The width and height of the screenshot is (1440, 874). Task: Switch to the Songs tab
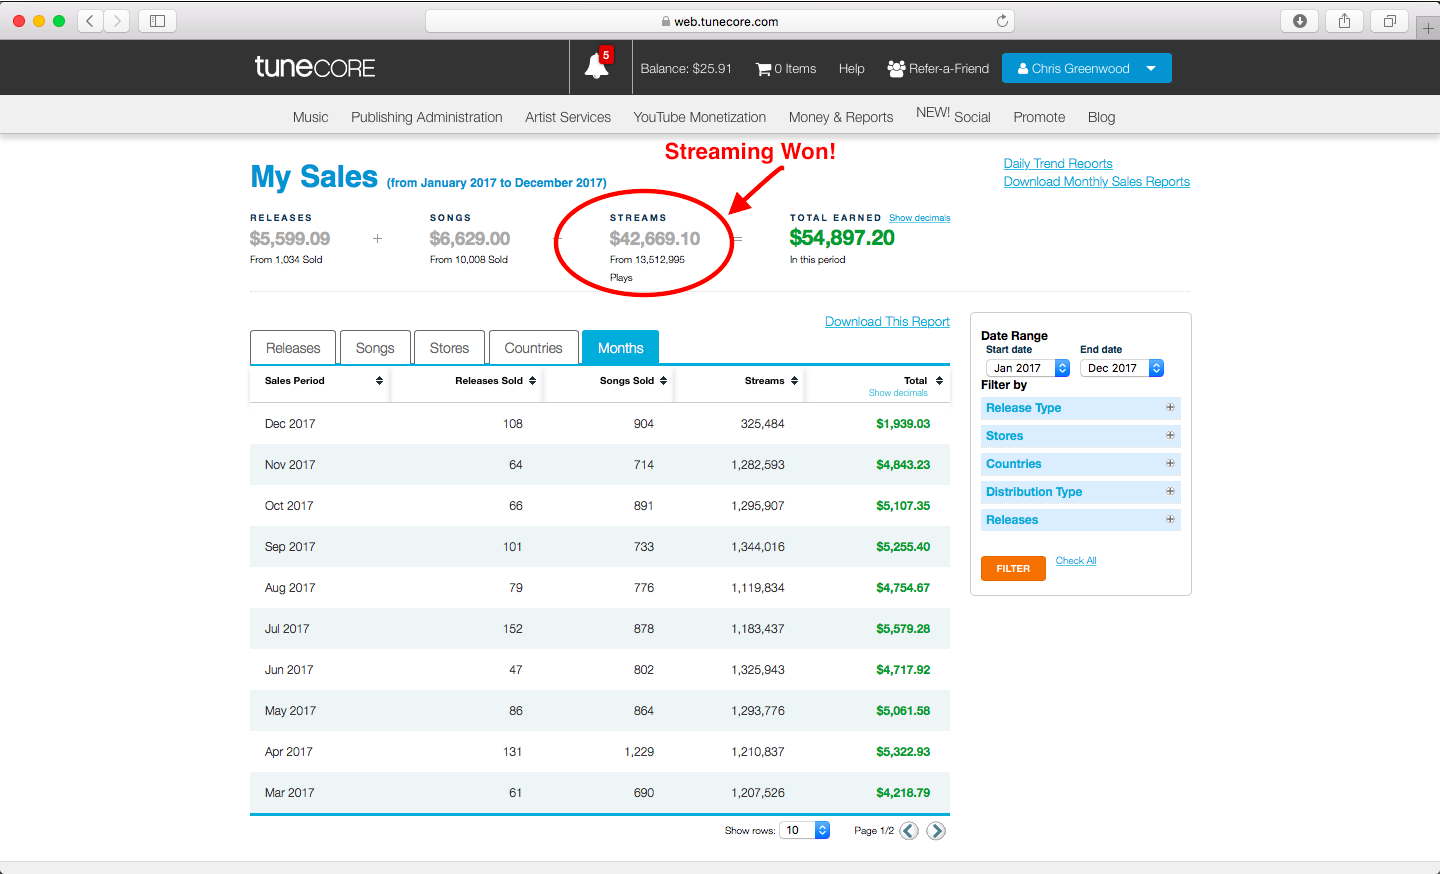click(375, 348)
